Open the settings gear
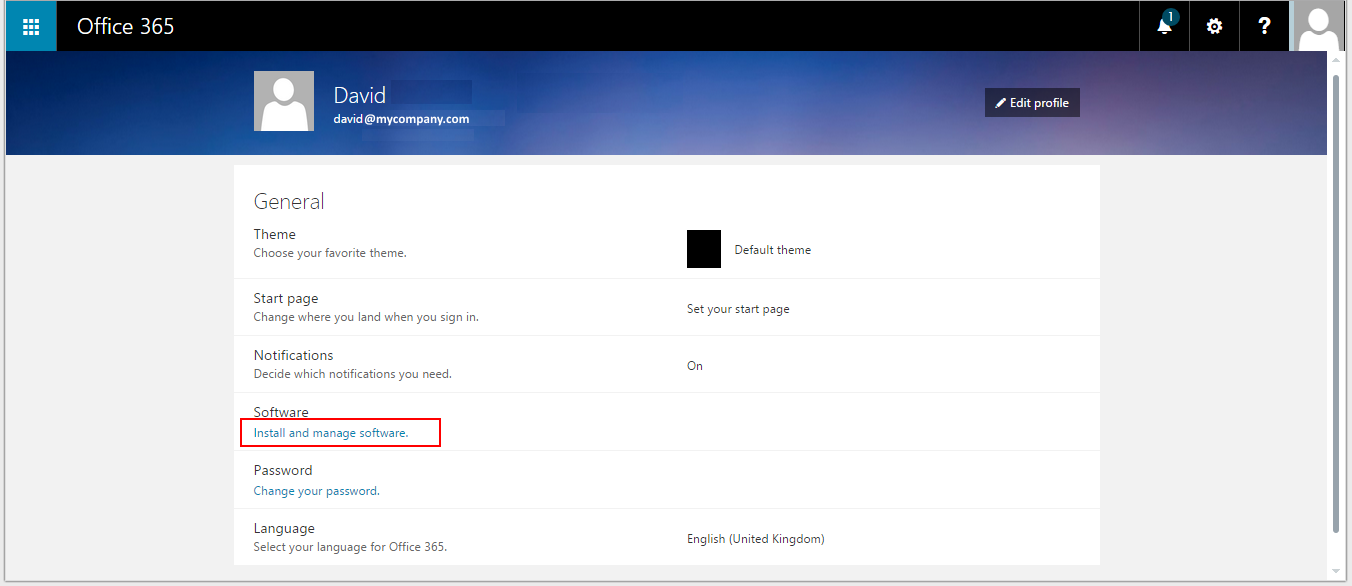Image resolution: width=1352 pixels, height=586 pixels. click(x=1215, y=26)
